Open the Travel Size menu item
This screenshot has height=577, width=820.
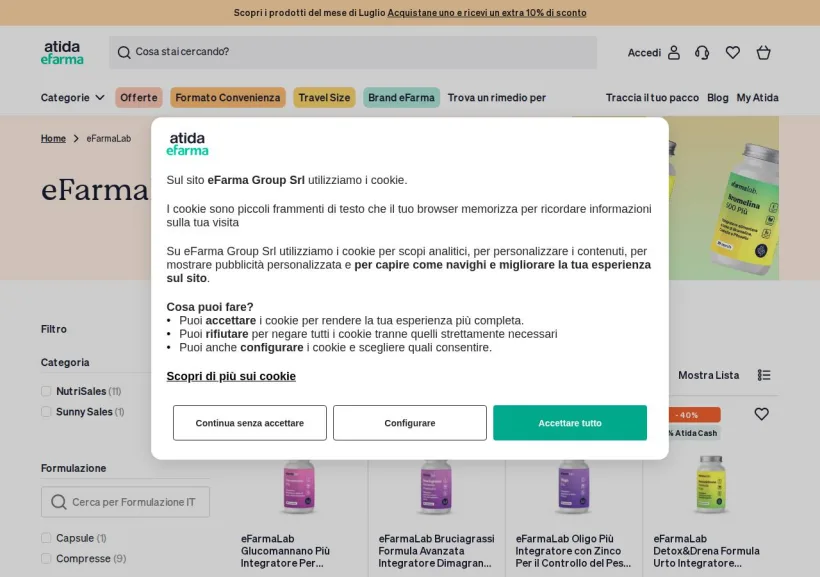point(324,98)
